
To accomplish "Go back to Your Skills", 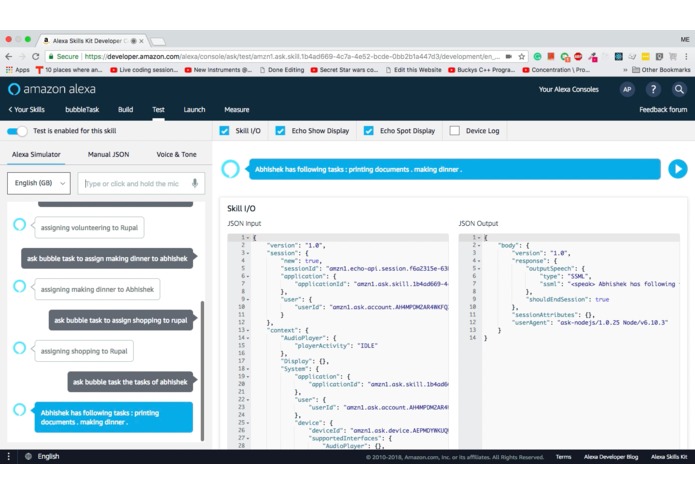I will (27, 109).
